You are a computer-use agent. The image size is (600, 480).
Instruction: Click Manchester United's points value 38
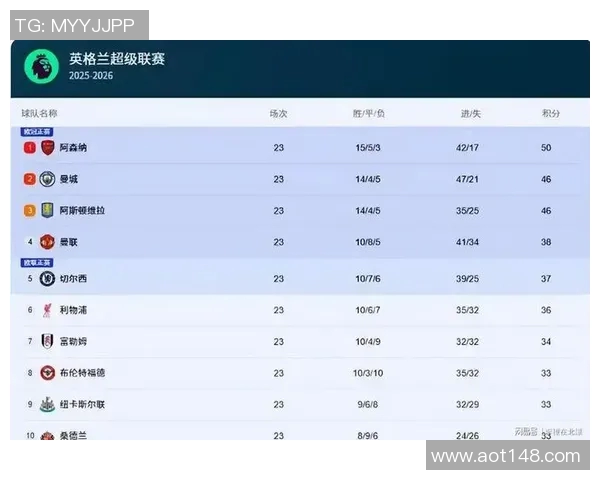(x=546, y=242)
